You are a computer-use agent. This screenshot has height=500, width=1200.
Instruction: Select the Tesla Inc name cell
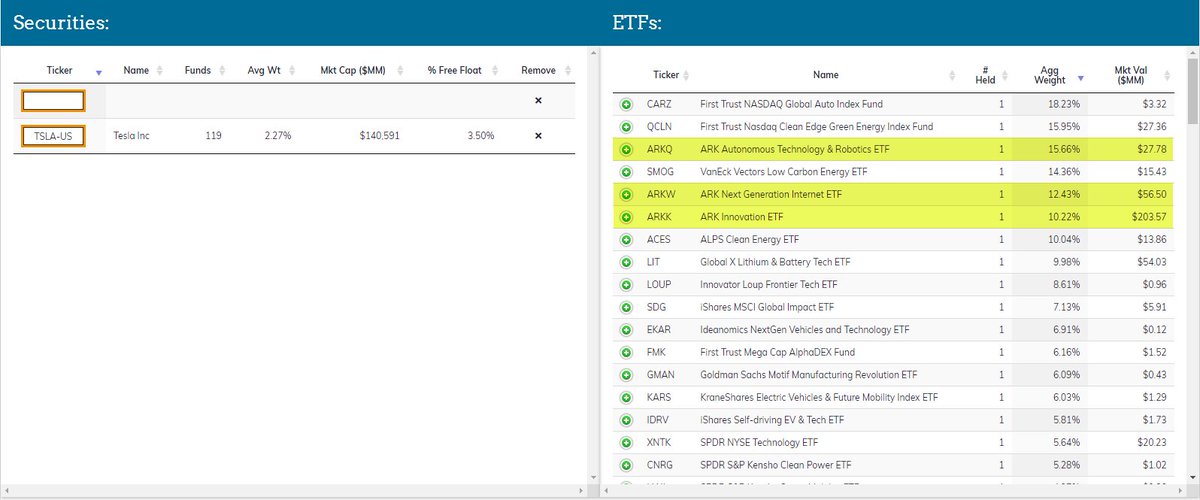132,136
